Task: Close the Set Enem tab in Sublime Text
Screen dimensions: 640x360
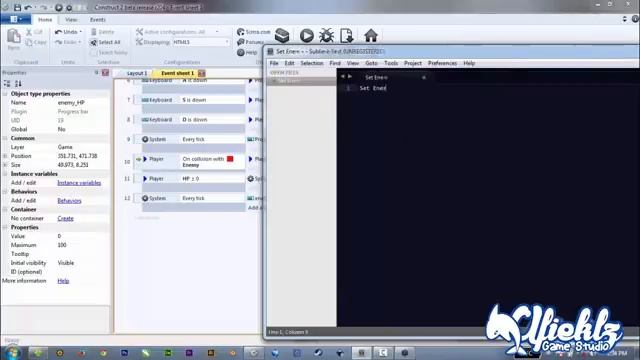Action: point(424,78)
